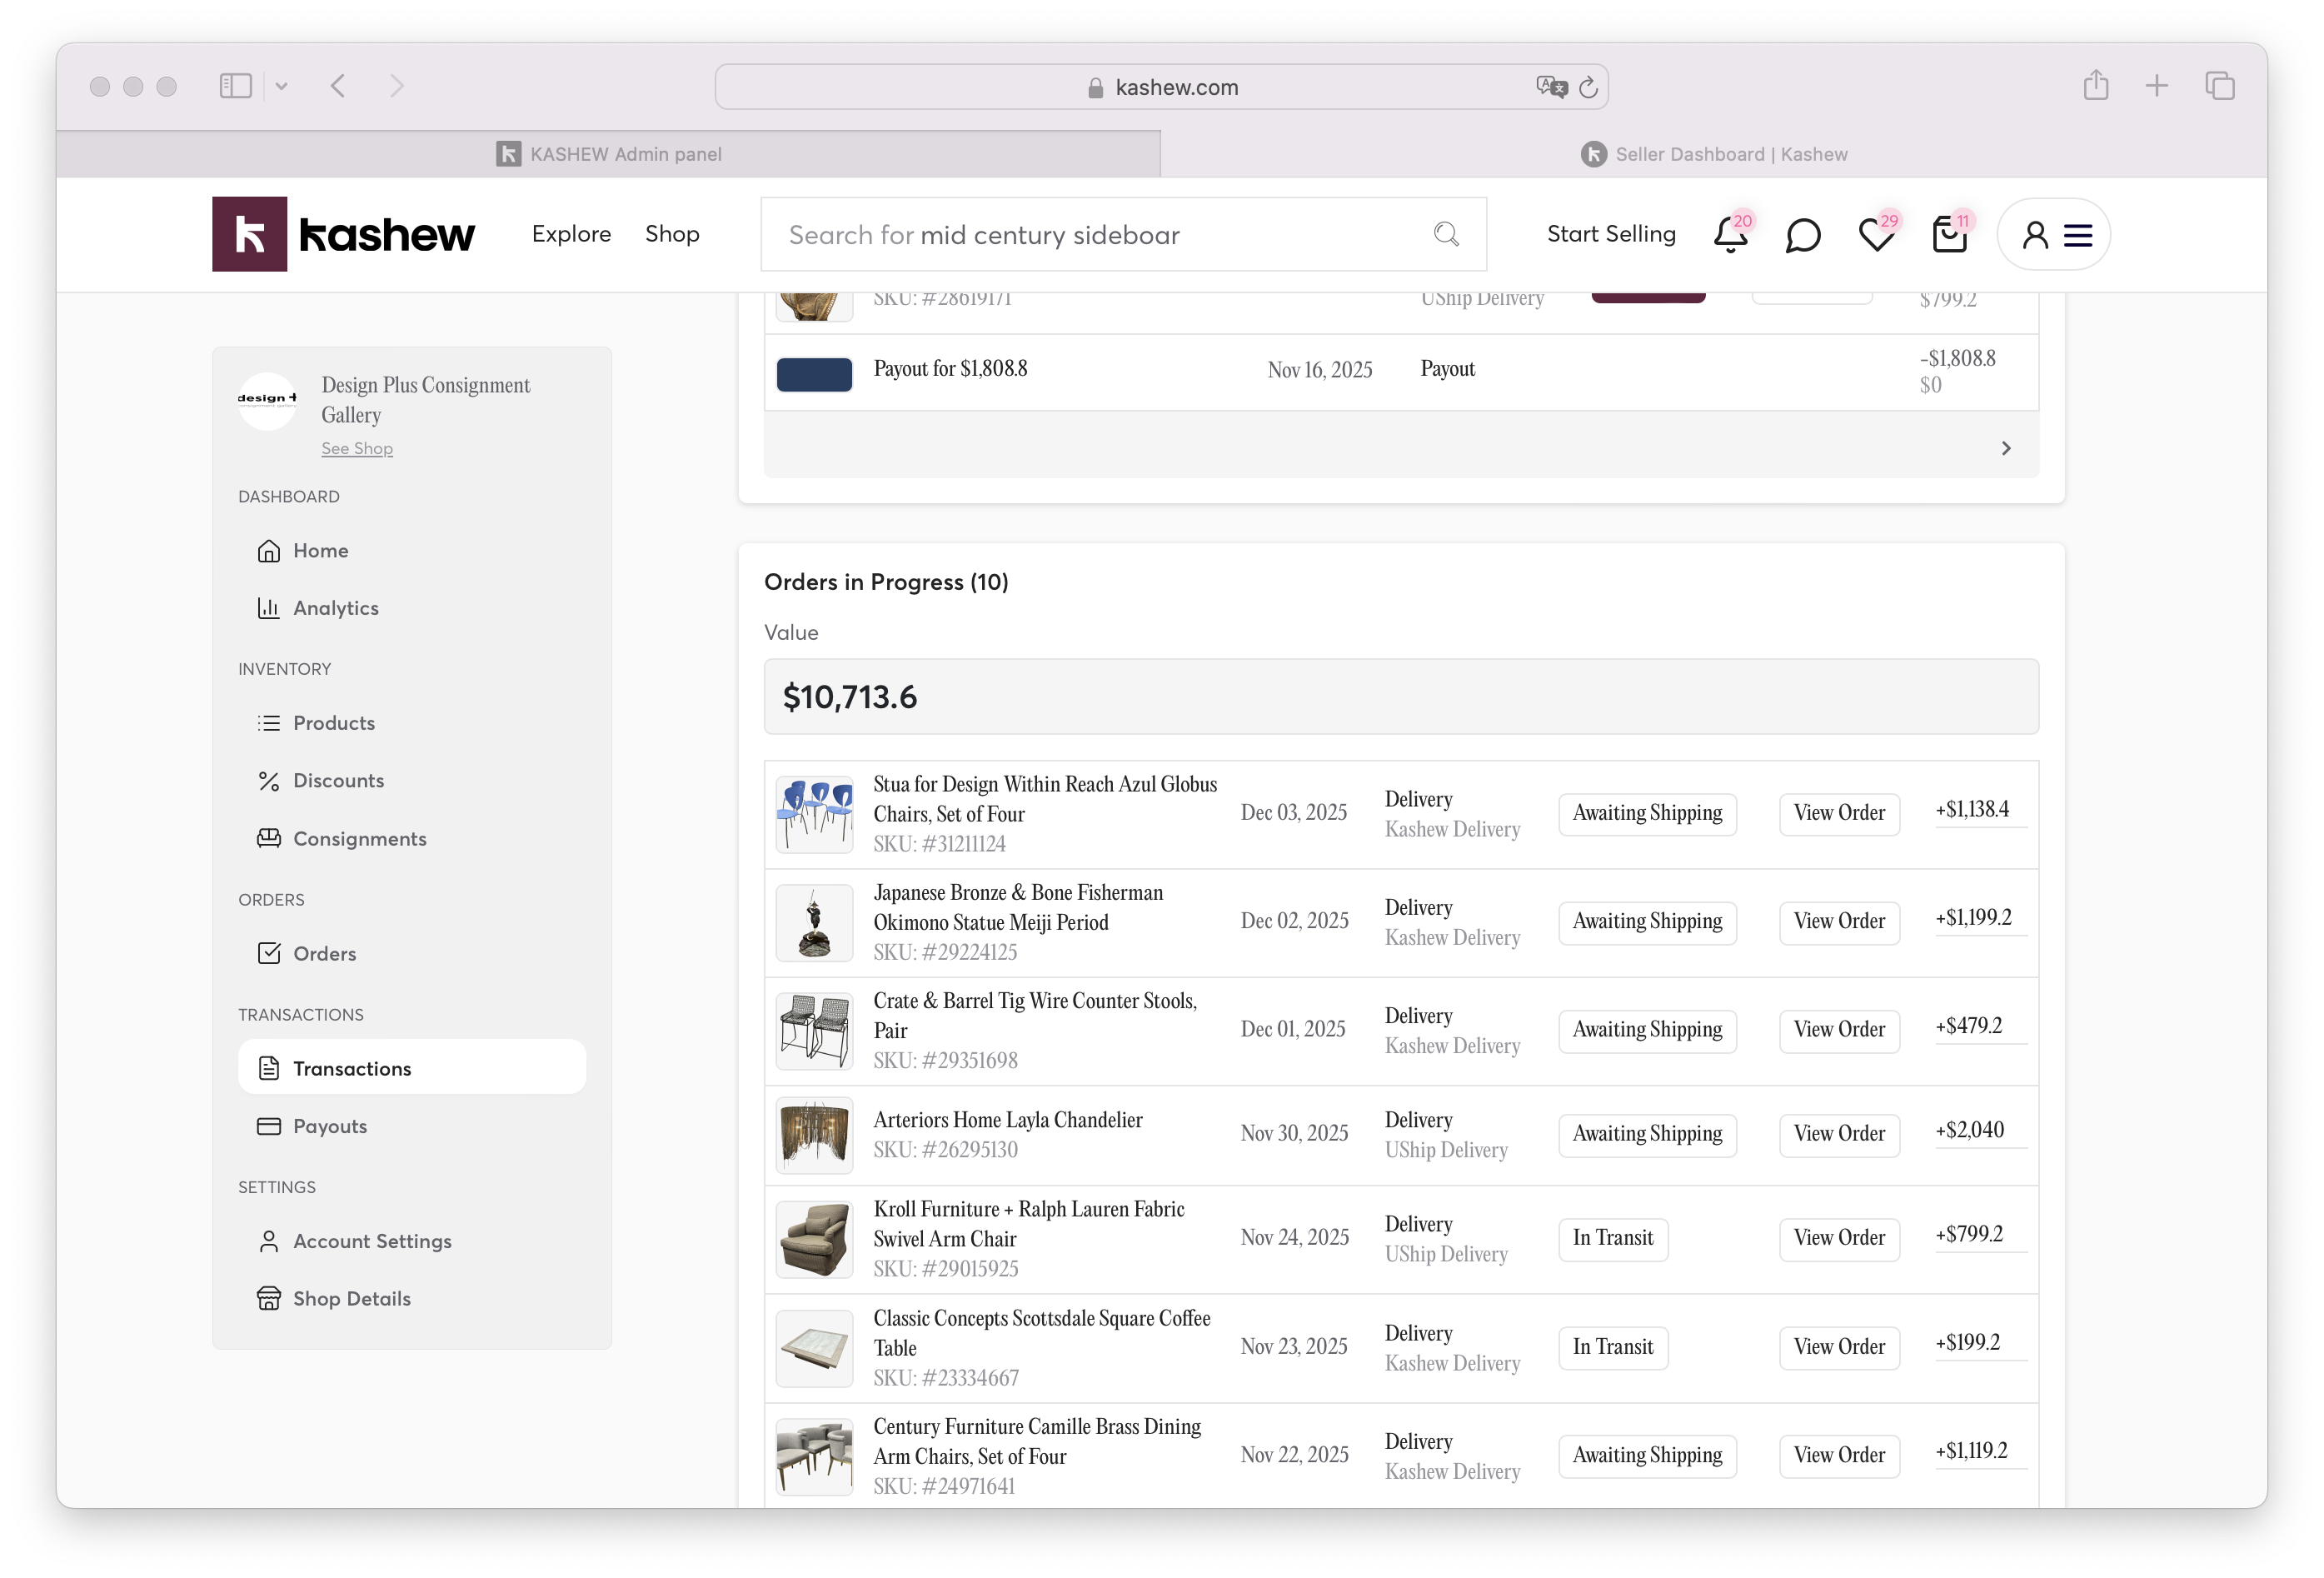
Task: Open Analytics in the sidebar
Action: click(x=335, y=608)
